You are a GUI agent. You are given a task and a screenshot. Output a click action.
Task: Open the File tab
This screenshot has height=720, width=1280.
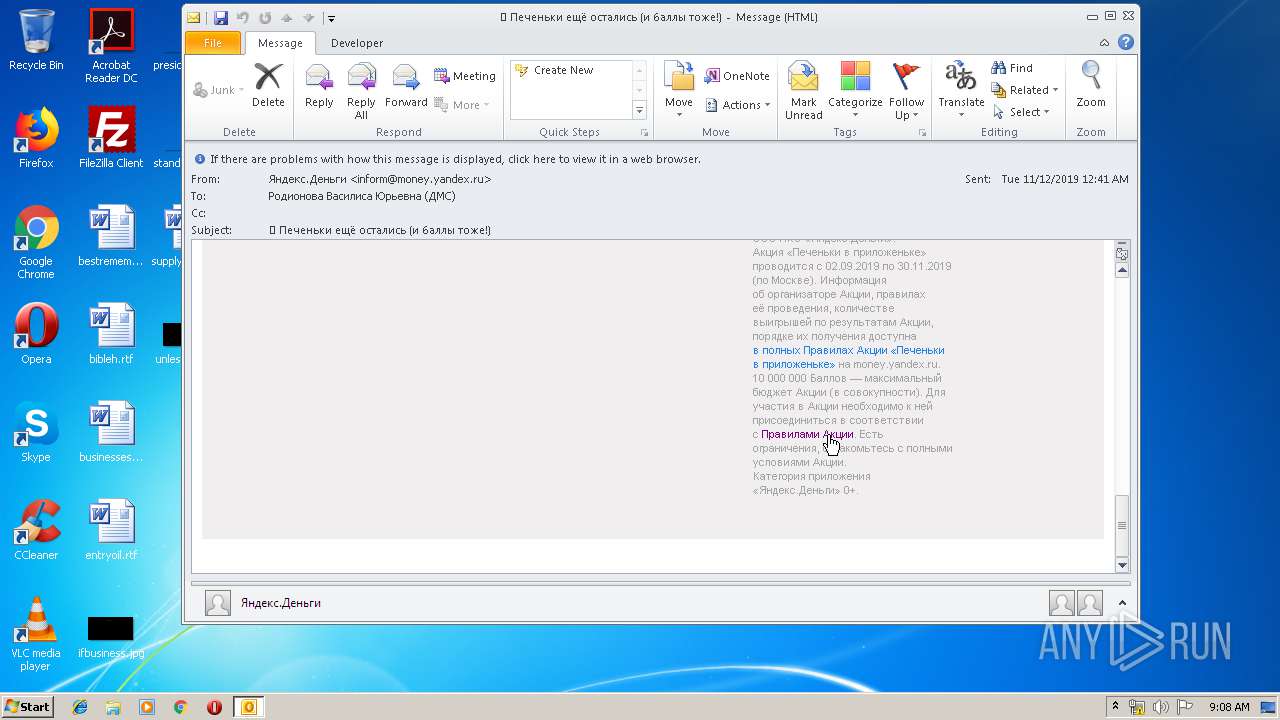pyautogui.click(x=213, y=43)
